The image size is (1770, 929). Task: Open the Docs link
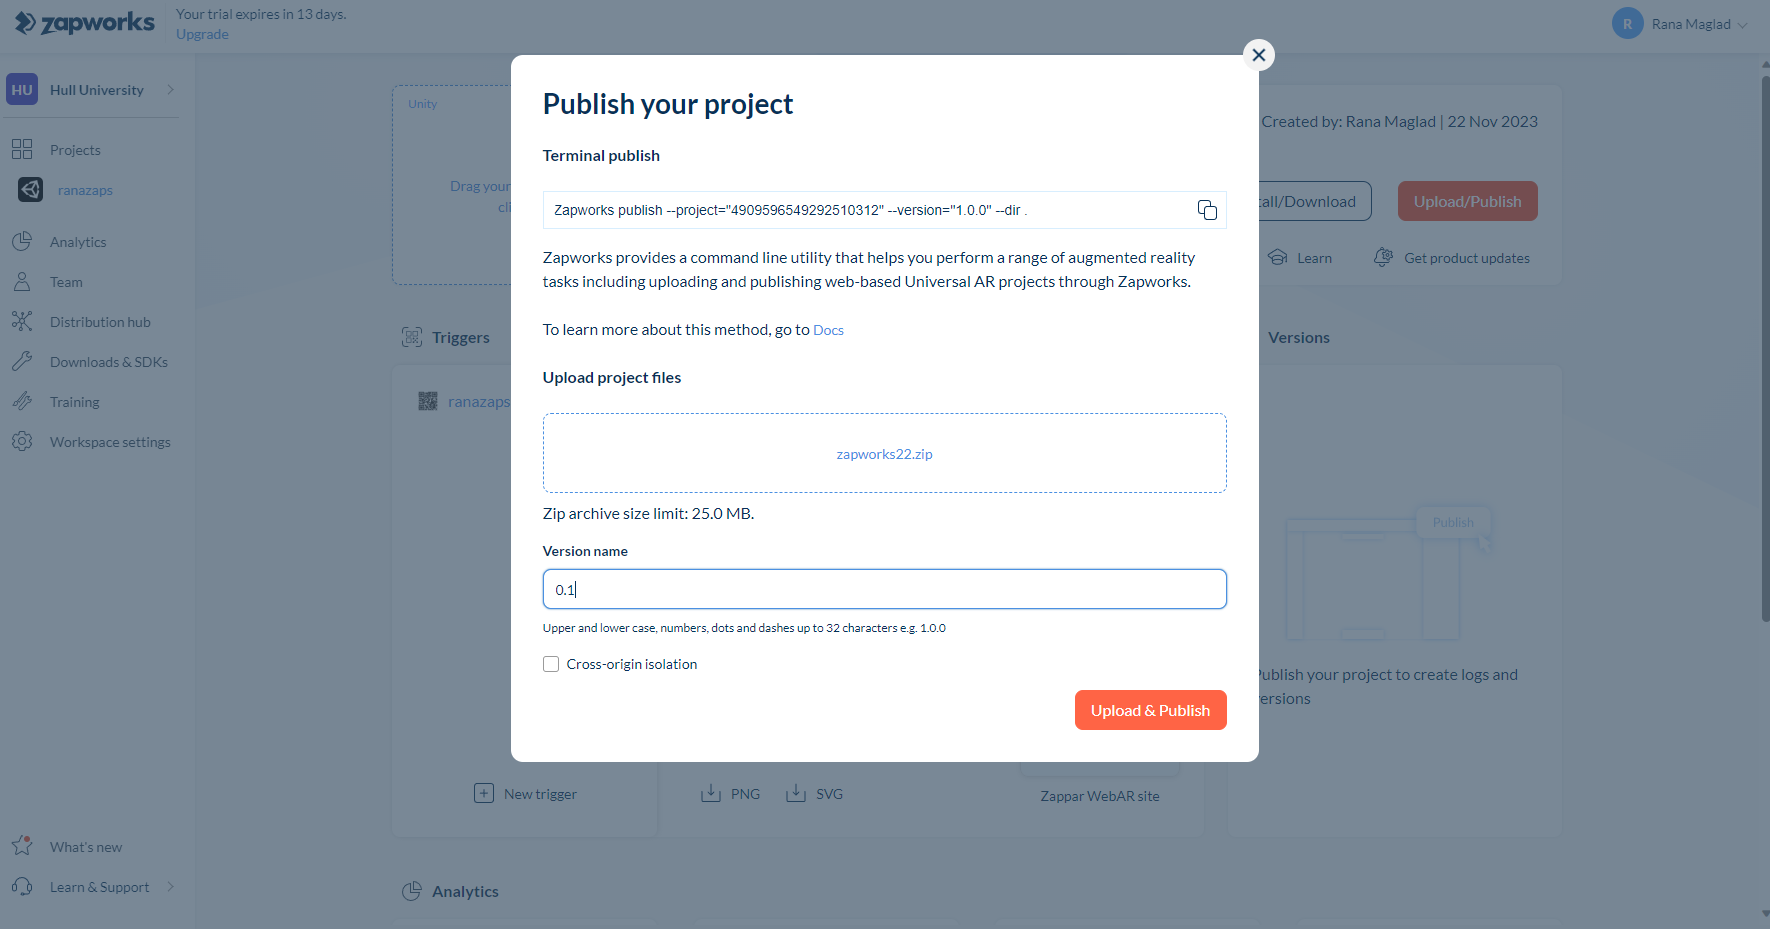pyautogui.click(x=828, y=330)
